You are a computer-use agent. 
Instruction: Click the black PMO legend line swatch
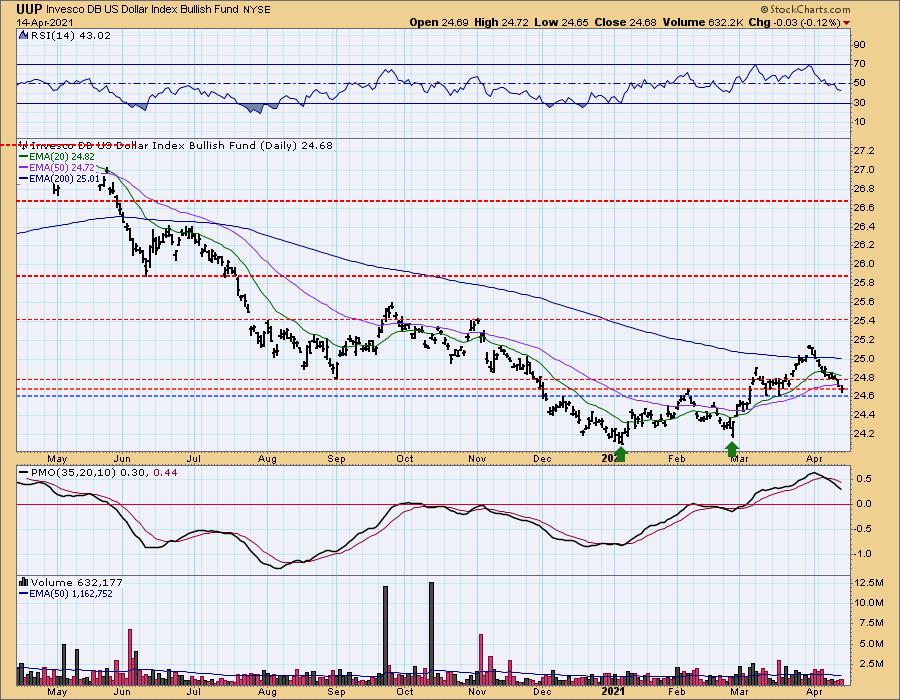tap(24, 473)
